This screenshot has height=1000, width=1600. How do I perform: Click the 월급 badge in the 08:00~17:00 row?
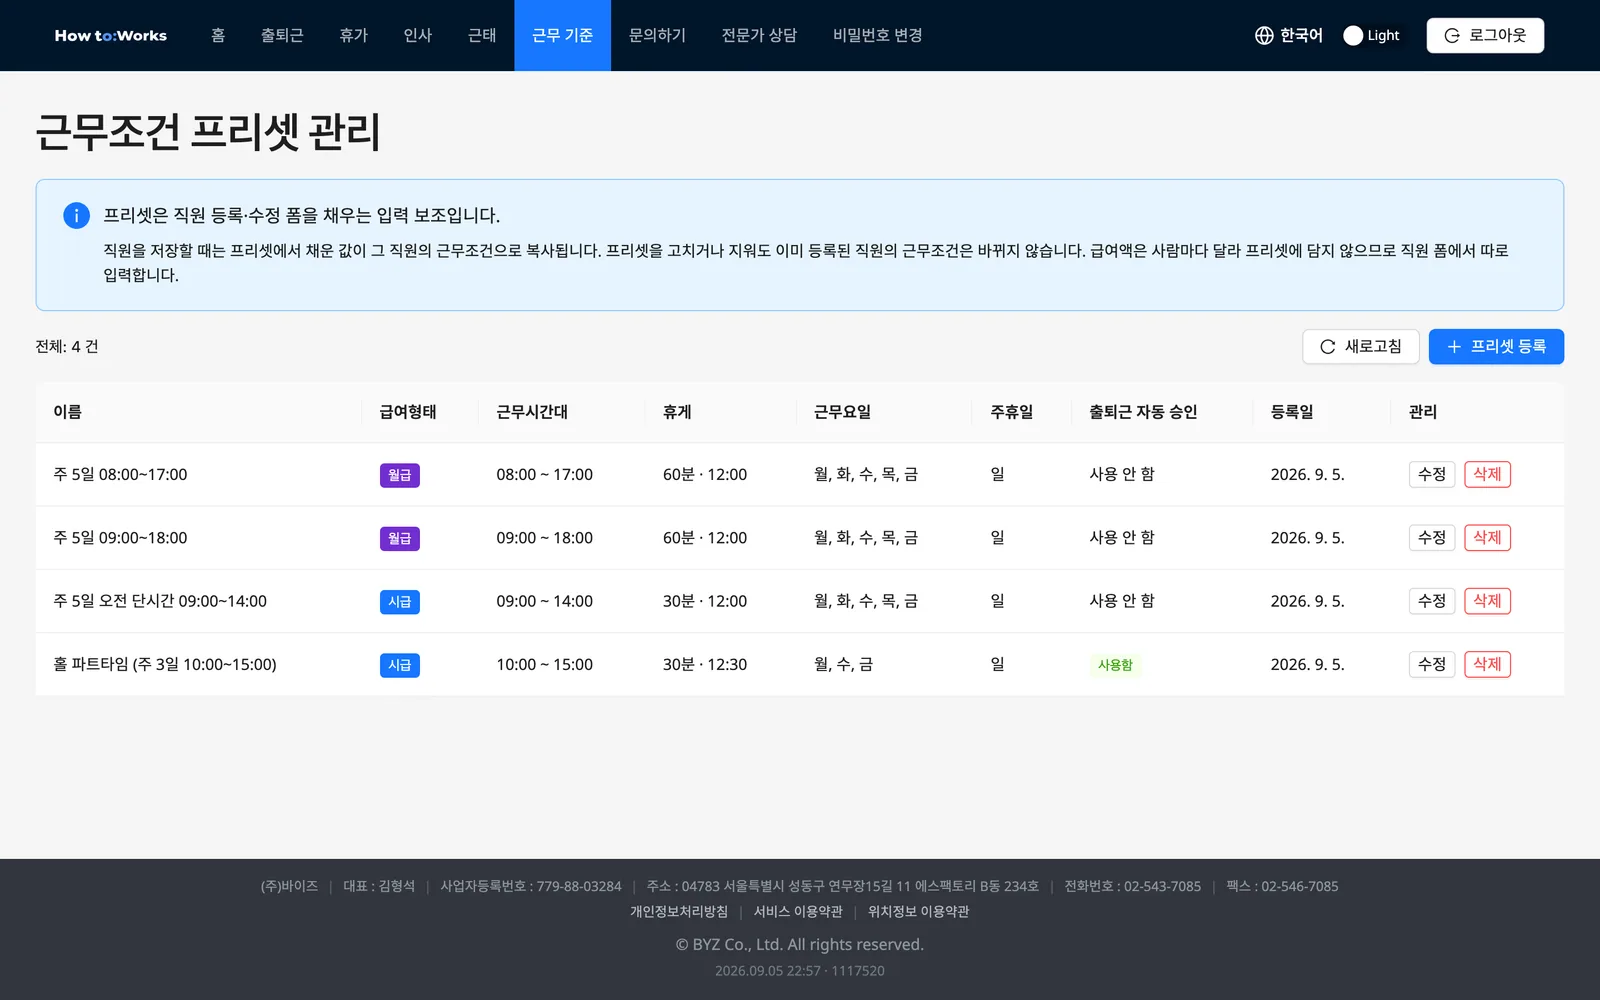(x=400, y=475)
